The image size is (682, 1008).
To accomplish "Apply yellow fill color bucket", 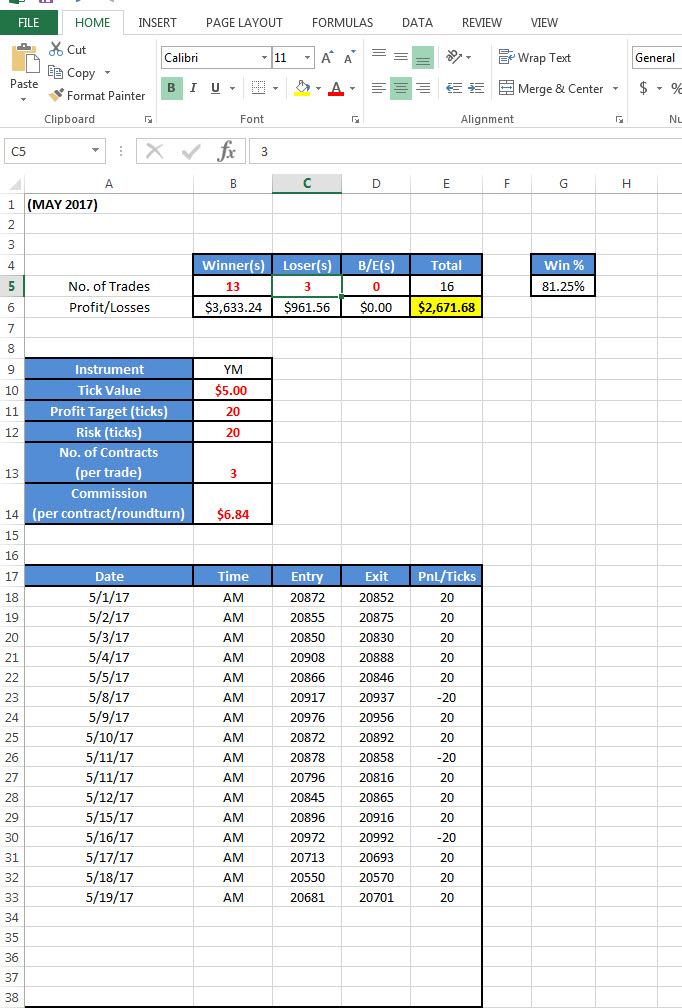I will click(302, 87).
